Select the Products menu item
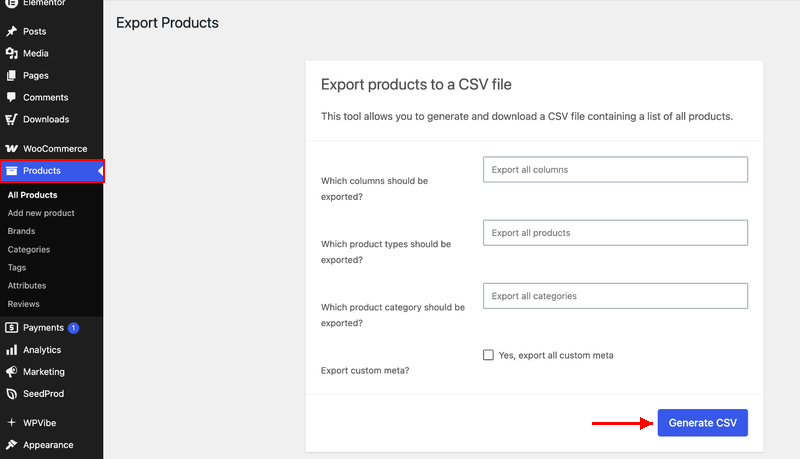800x459 pixels. point(52,171)
